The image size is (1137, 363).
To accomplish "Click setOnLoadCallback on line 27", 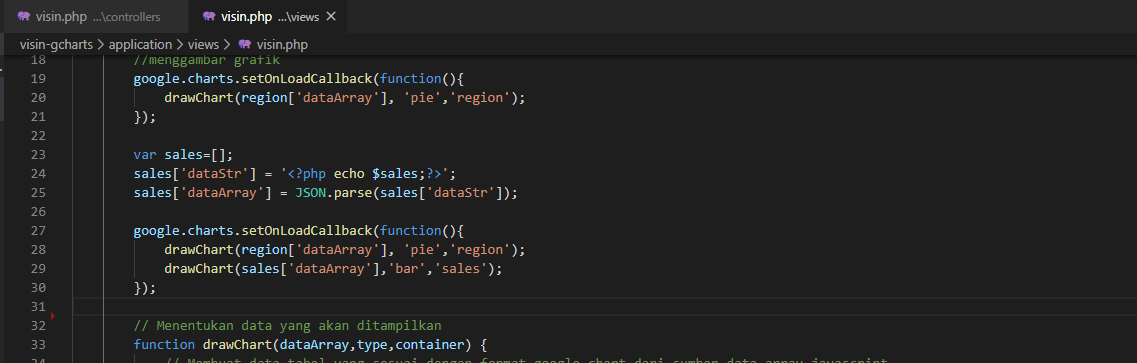I will point(307,230).
